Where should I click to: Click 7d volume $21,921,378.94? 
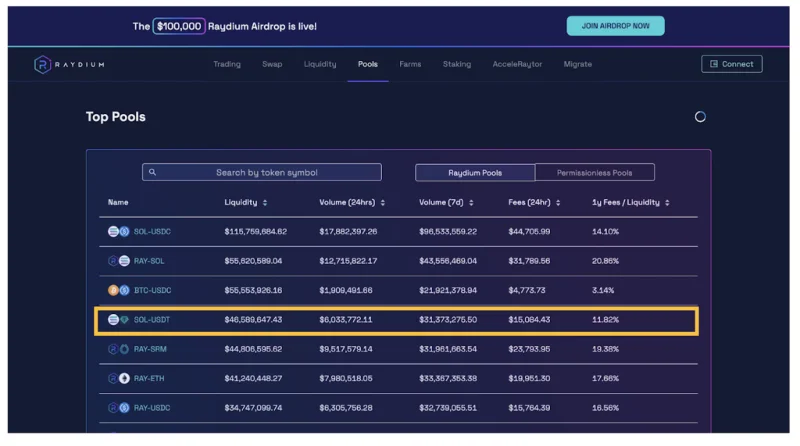click(448, 290)
